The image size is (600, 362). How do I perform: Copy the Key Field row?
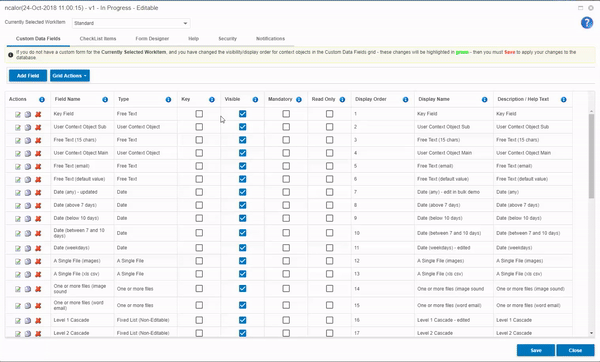(28, 114)
